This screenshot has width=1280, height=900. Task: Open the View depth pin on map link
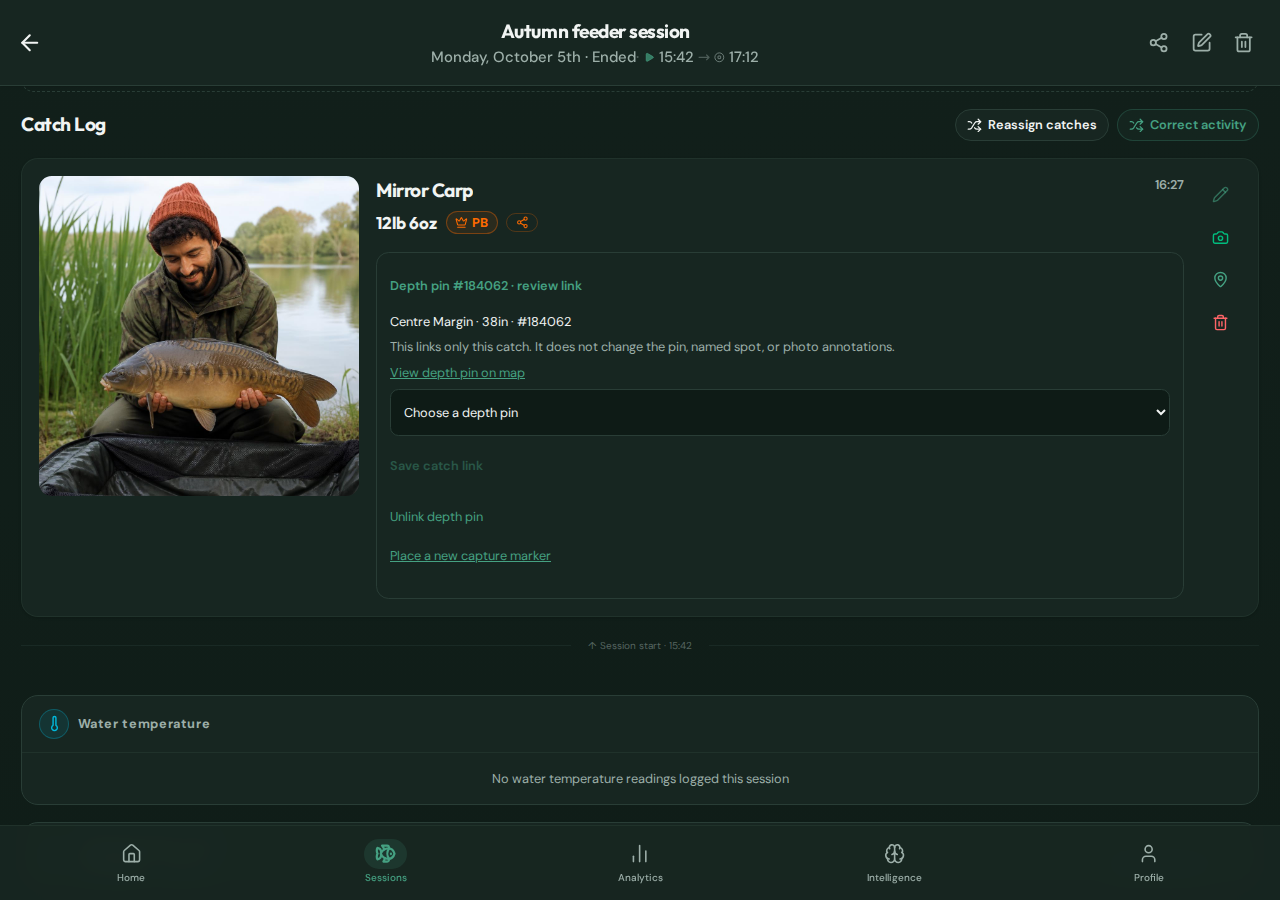click(x=457, y=373)
